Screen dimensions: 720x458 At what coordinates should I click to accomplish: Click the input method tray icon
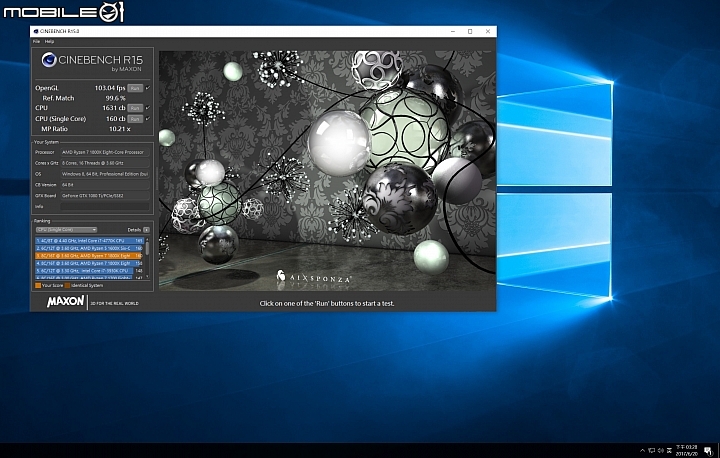click(x=669, y=451)
